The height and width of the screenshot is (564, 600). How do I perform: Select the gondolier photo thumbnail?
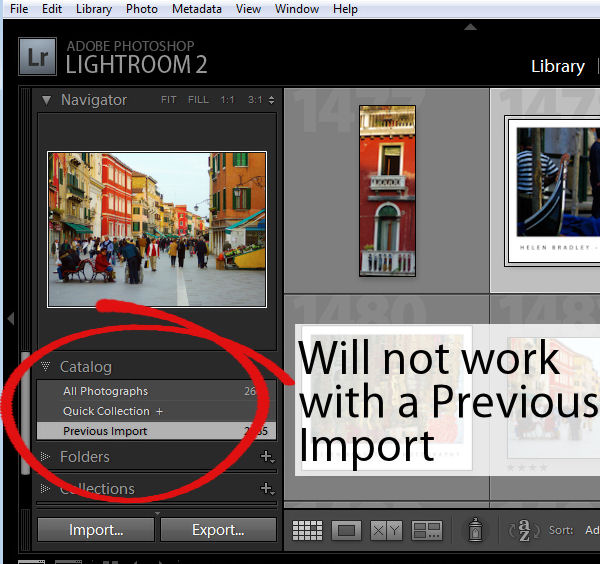click(x=553, y=191)
